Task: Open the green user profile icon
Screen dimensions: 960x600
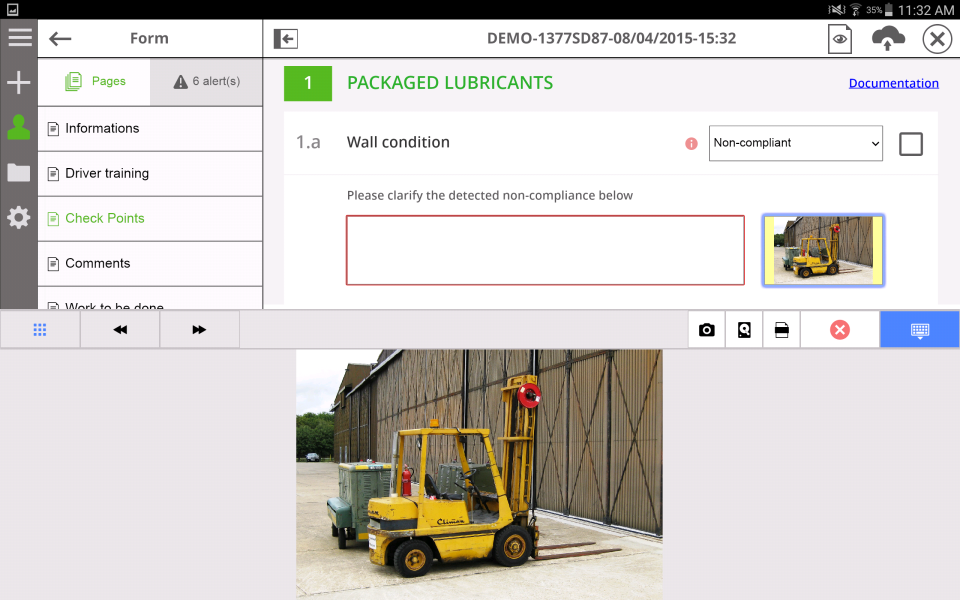Action: [19, 128]
